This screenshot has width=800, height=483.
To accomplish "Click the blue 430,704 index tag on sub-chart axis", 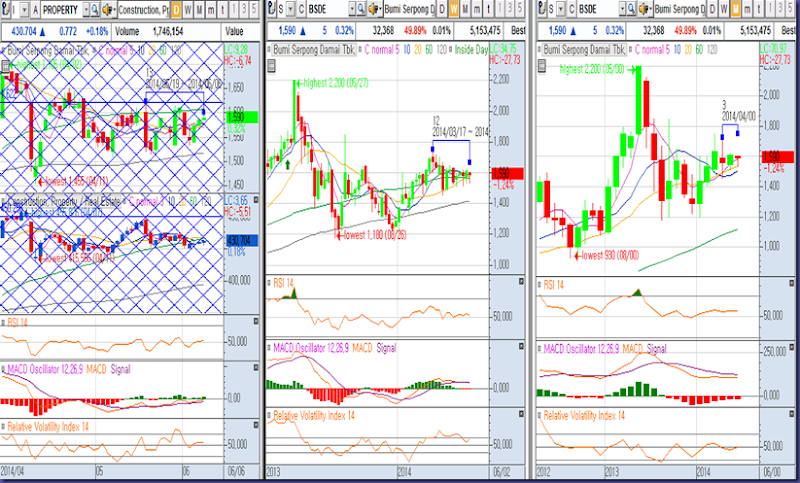I will click(241, 240).
